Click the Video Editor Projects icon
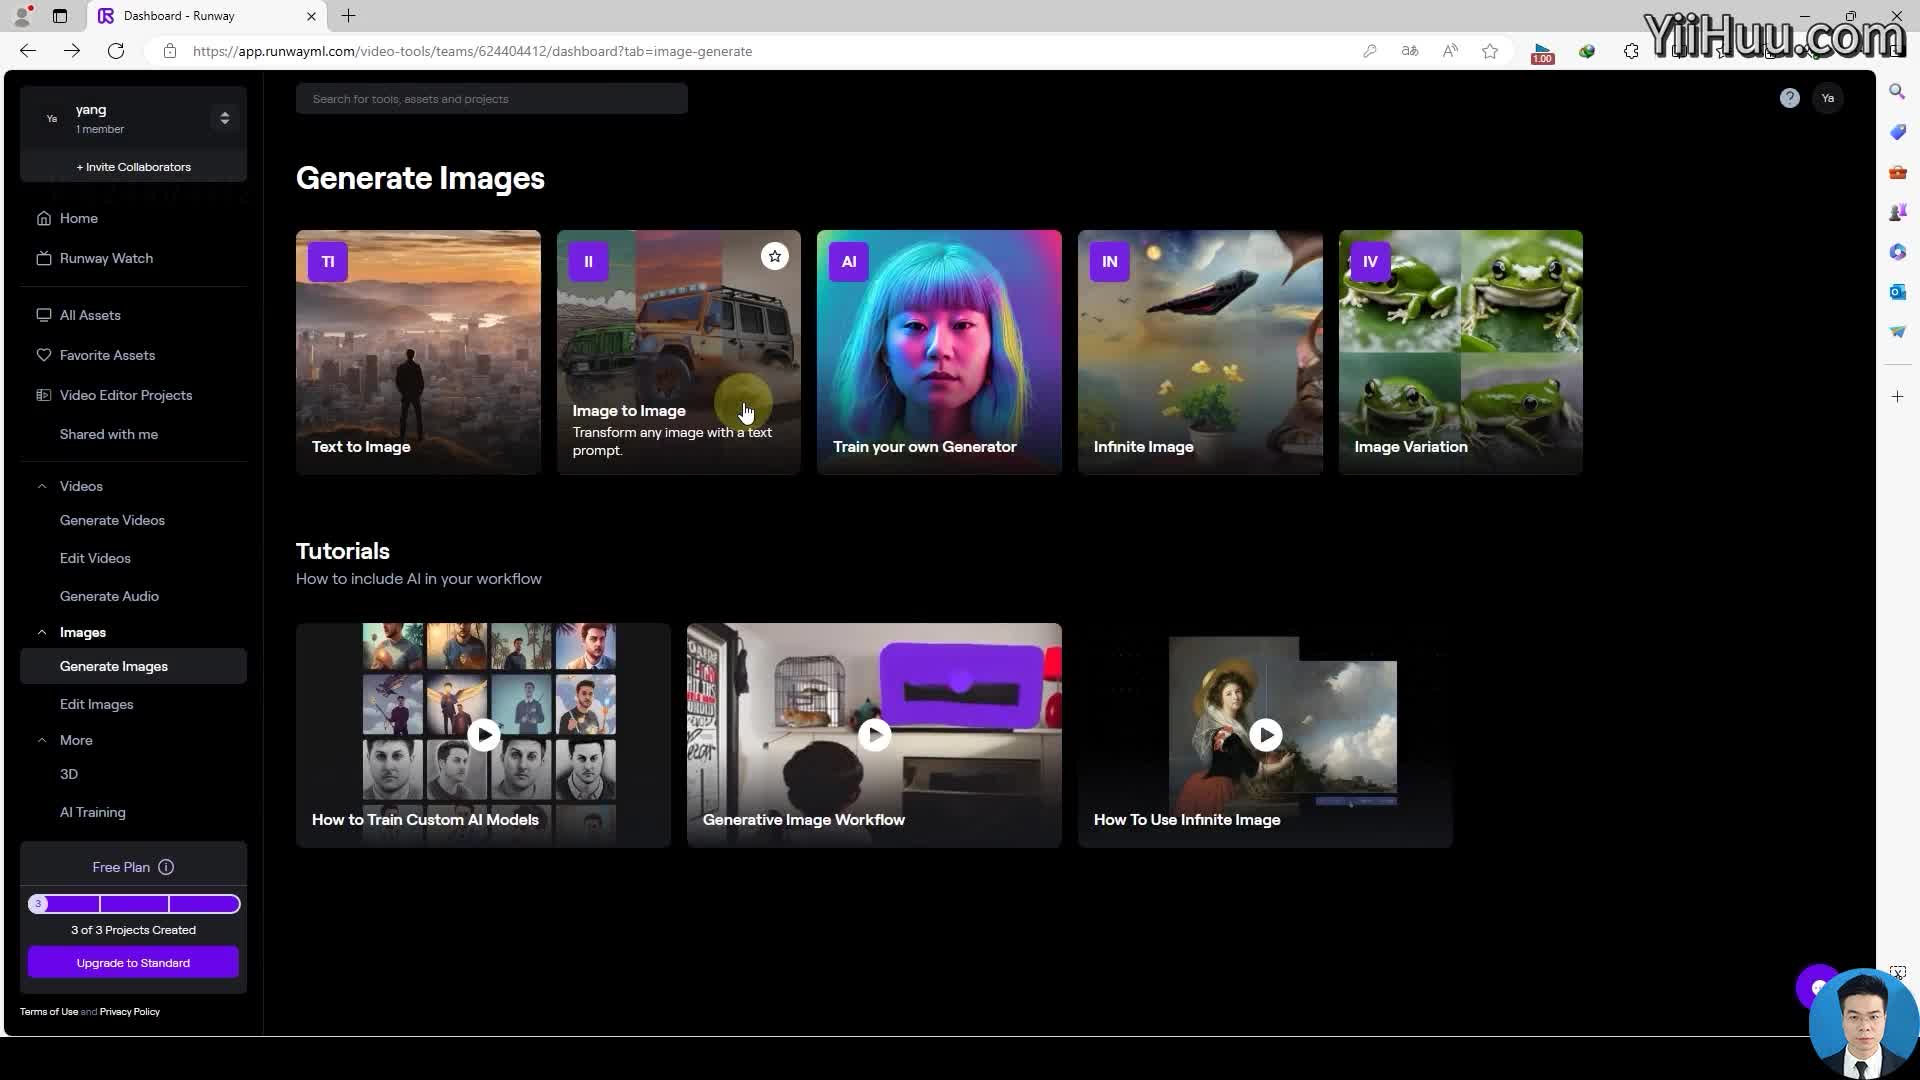Image resolution: width=1920 pixels, height=1080 pixels. 44,395
